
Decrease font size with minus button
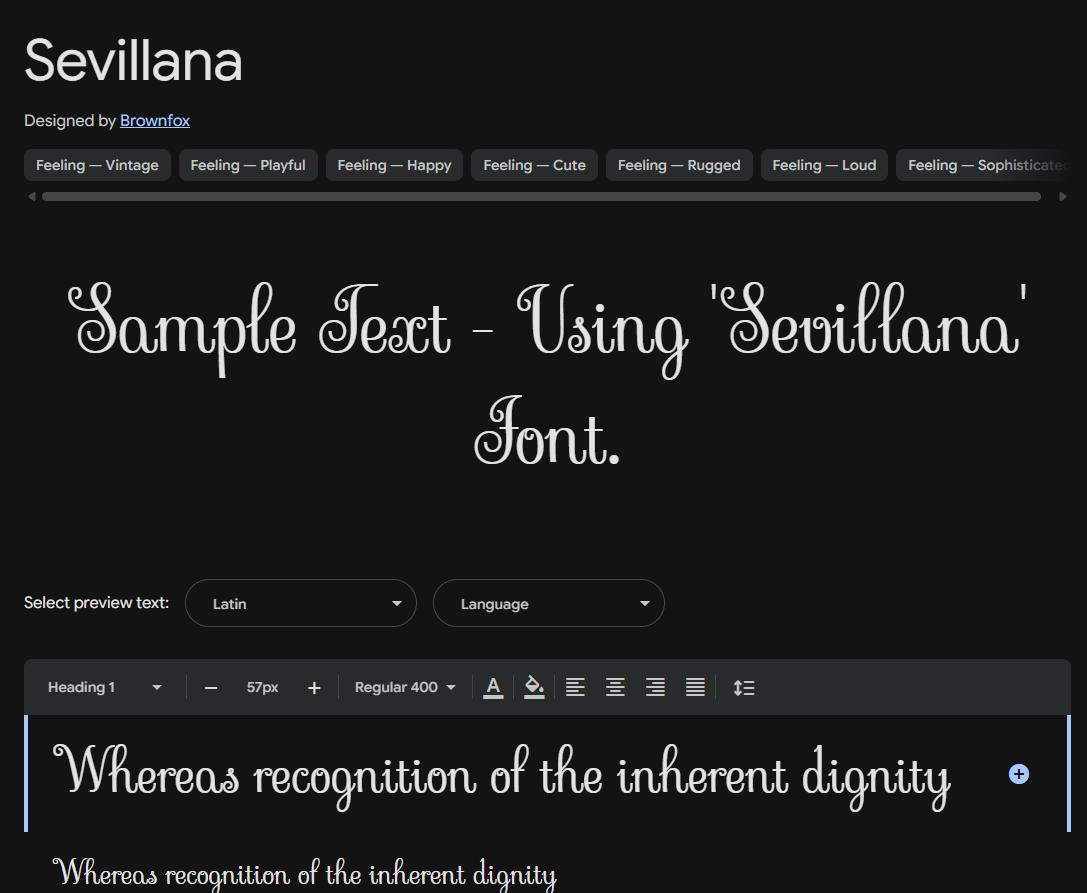point(211,688)
